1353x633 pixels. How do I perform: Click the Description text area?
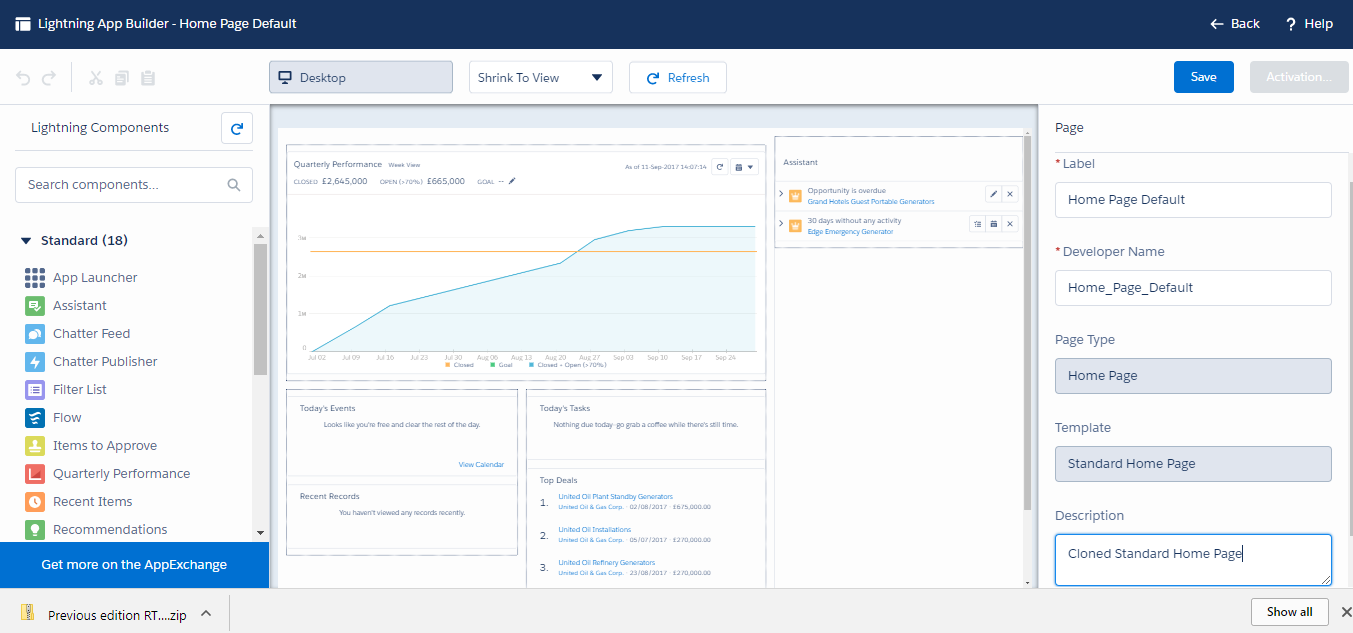[x=1193, y=560]
